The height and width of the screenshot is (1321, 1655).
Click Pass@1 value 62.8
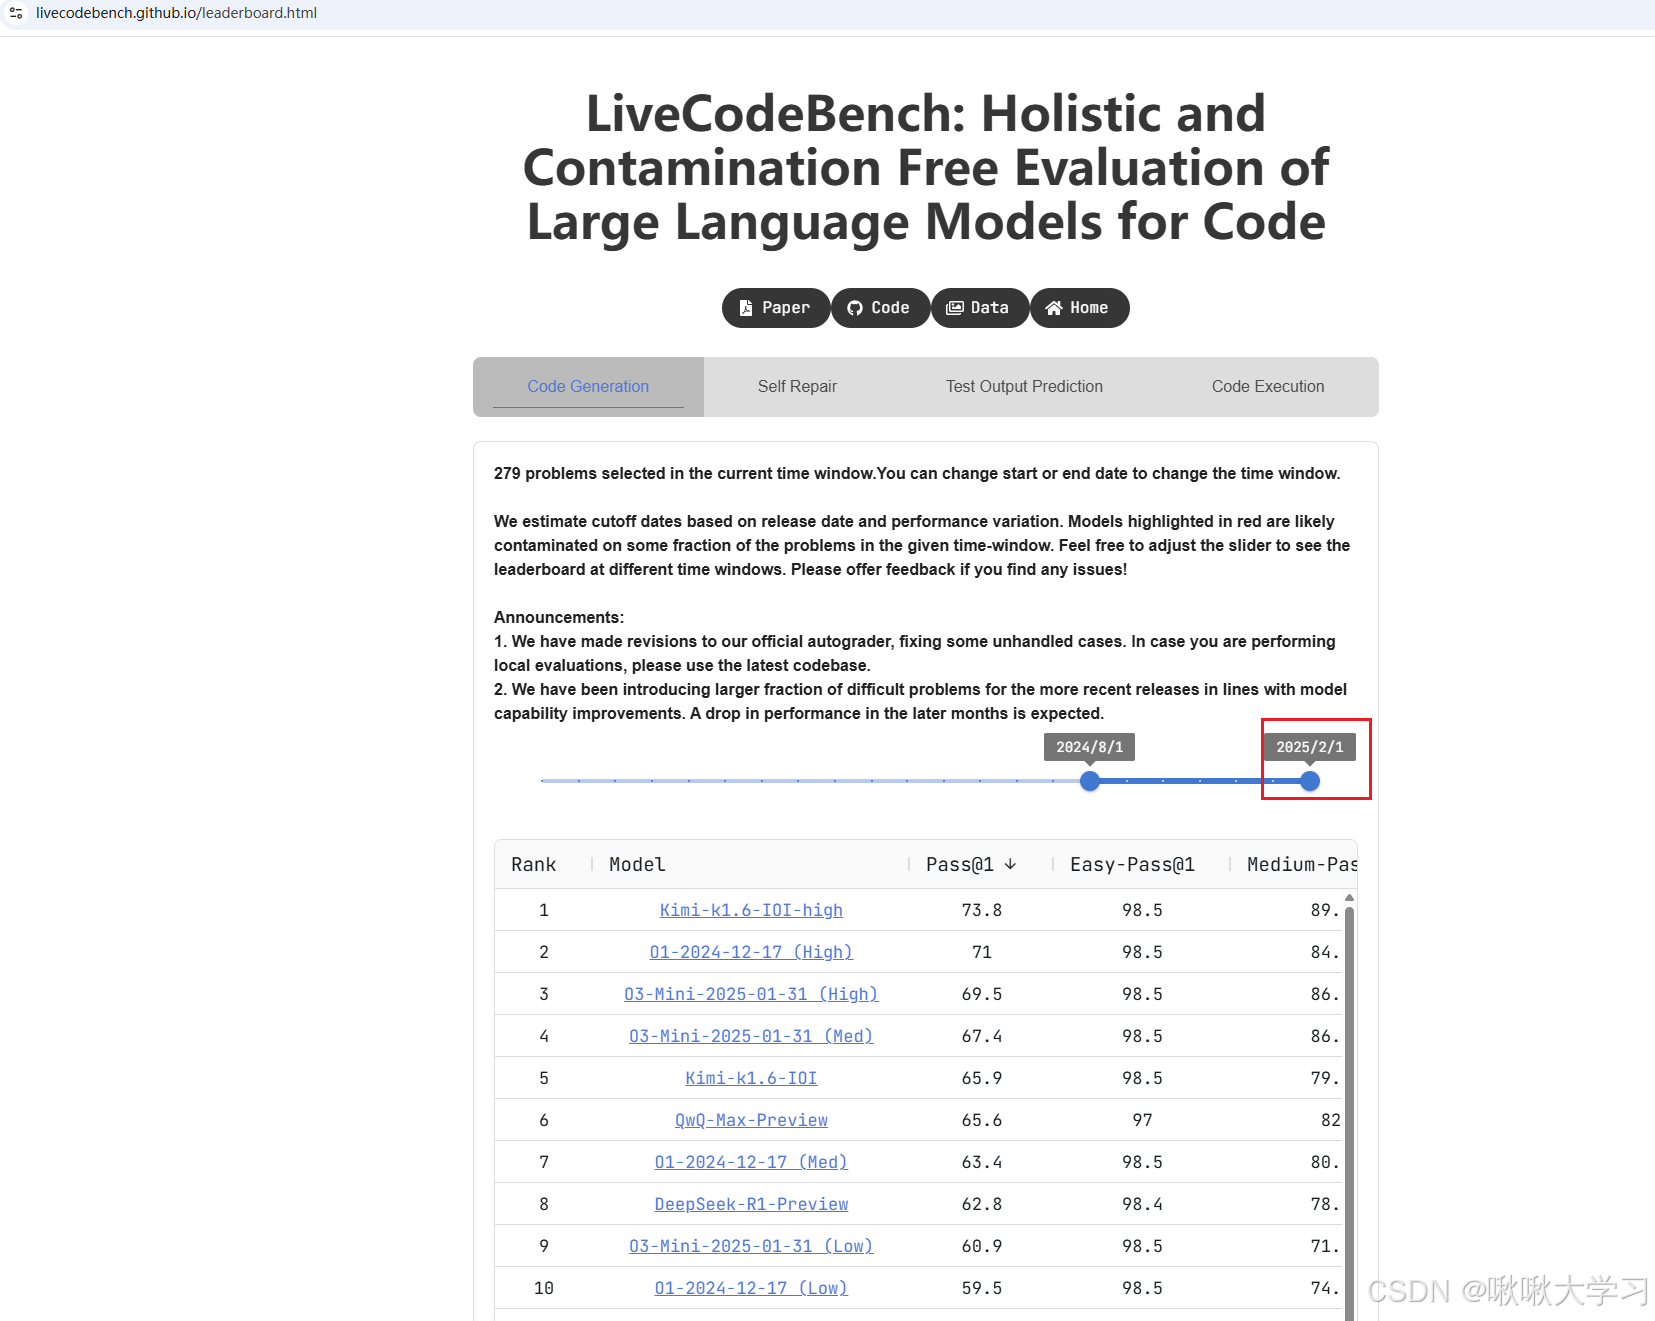(x=982, y=1204)
